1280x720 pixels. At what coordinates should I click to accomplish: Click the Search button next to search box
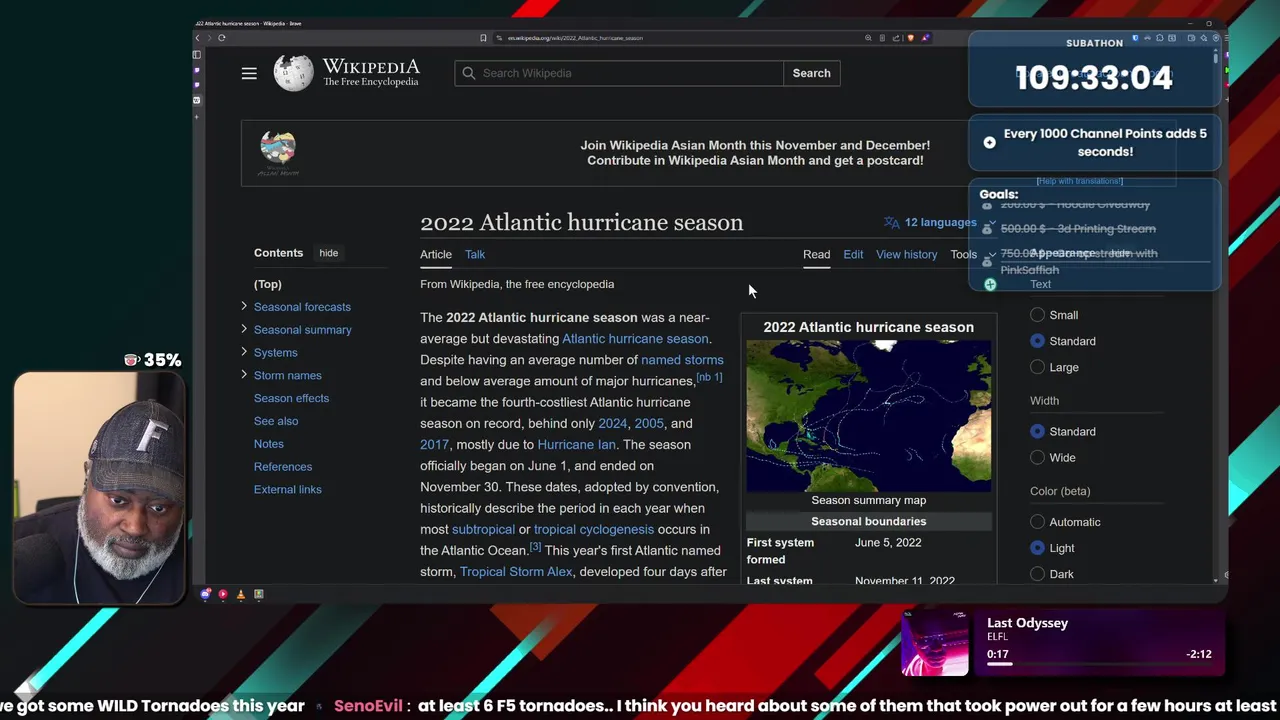tap(811, 73)
